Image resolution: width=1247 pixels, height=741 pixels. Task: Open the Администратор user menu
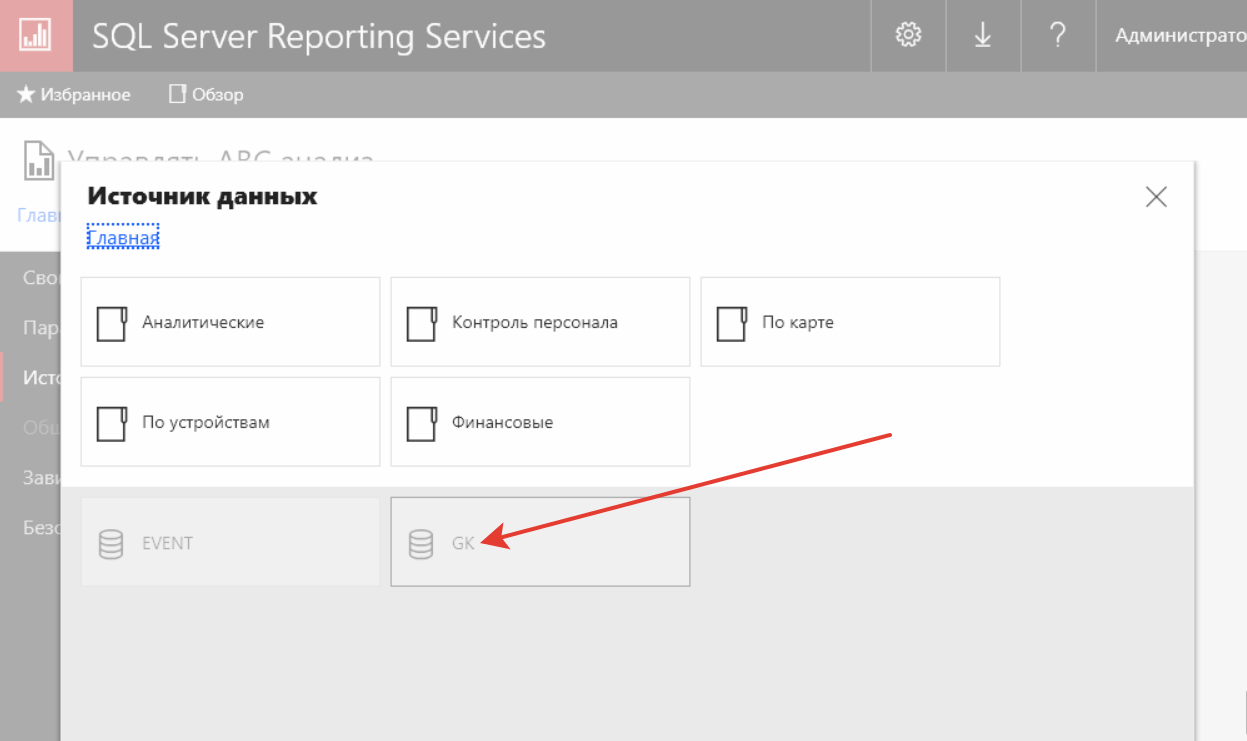click(1180, 36)
